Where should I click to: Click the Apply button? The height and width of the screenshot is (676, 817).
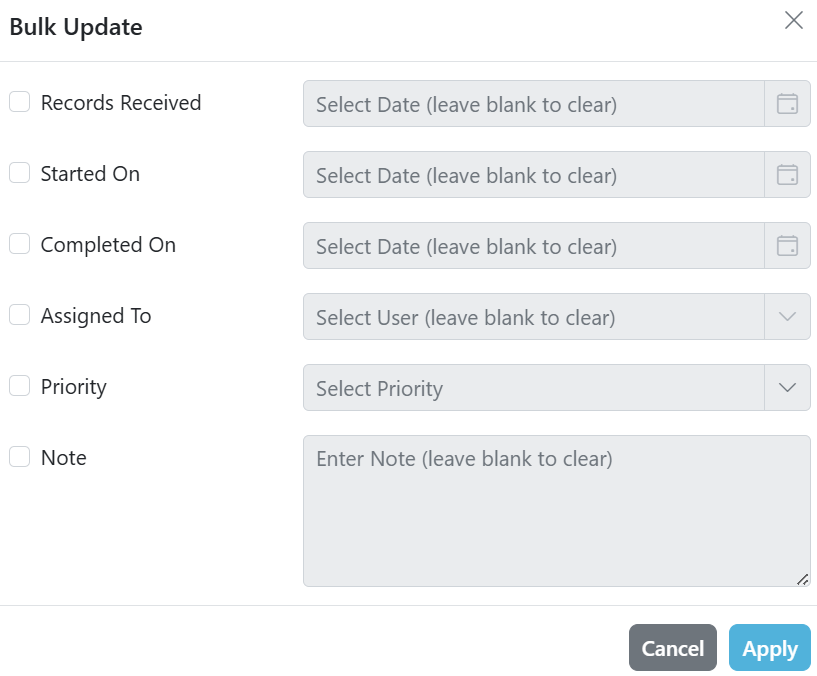tap(770, 648)
